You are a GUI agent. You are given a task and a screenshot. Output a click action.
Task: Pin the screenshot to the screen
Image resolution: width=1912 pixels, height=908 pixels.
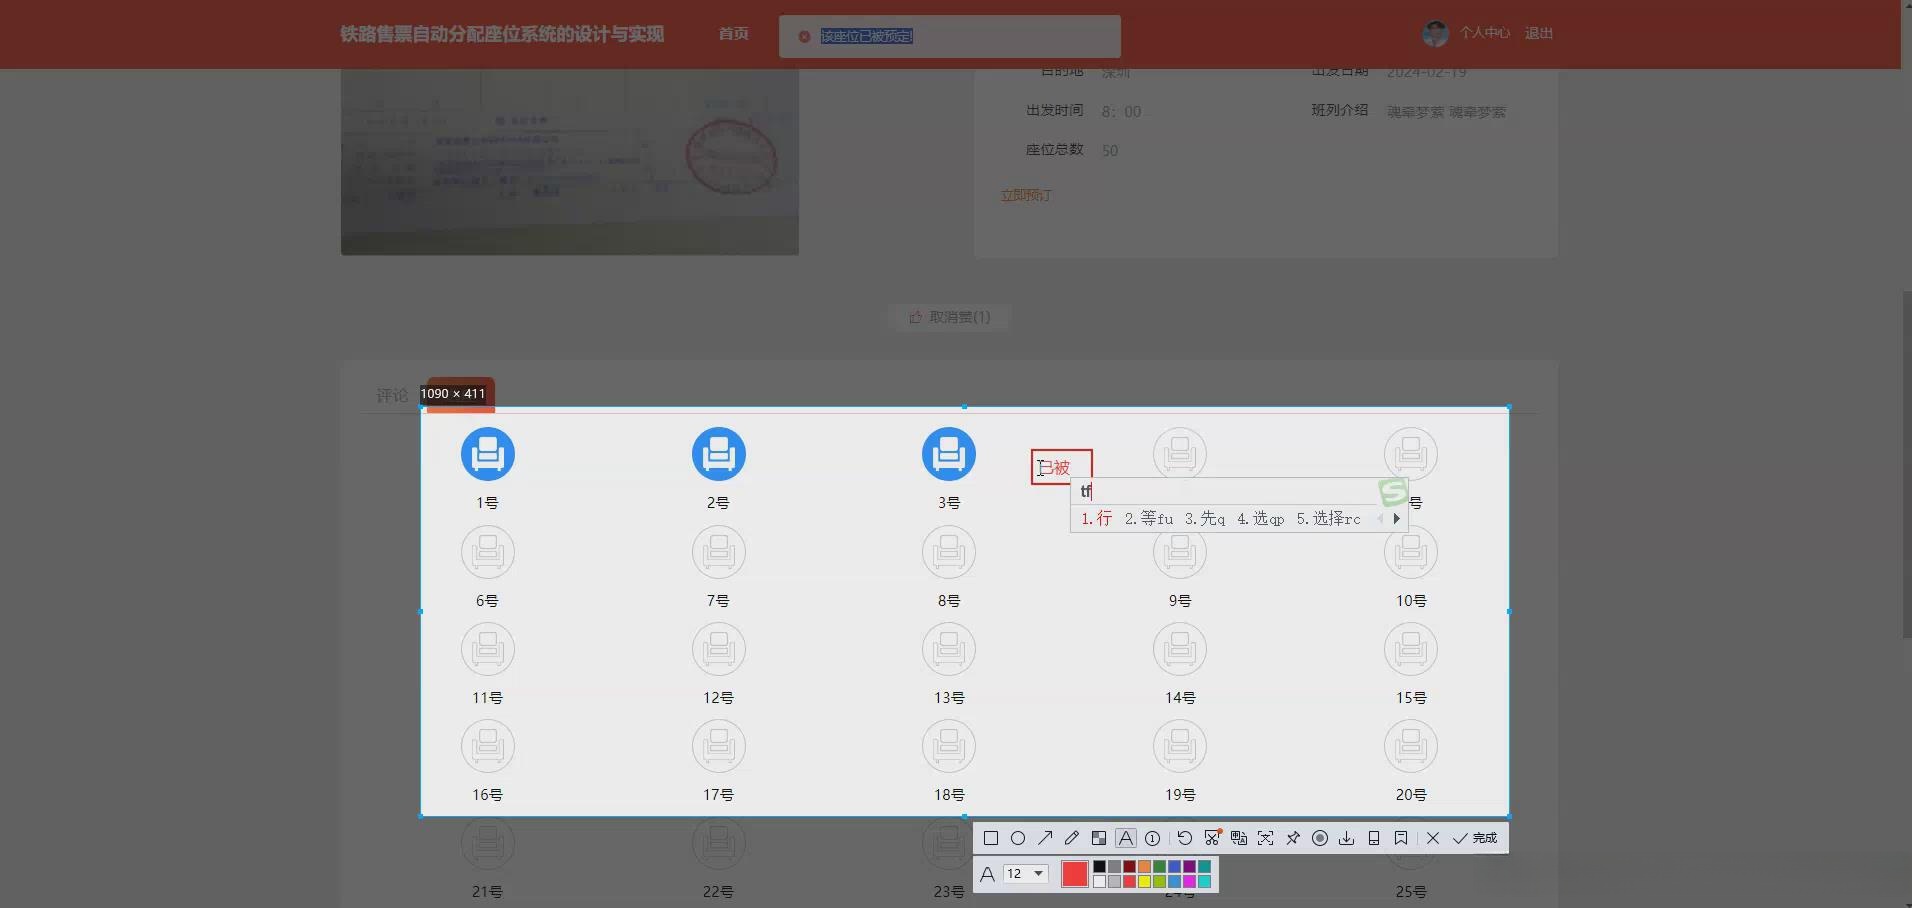[x=1292, y=838]
